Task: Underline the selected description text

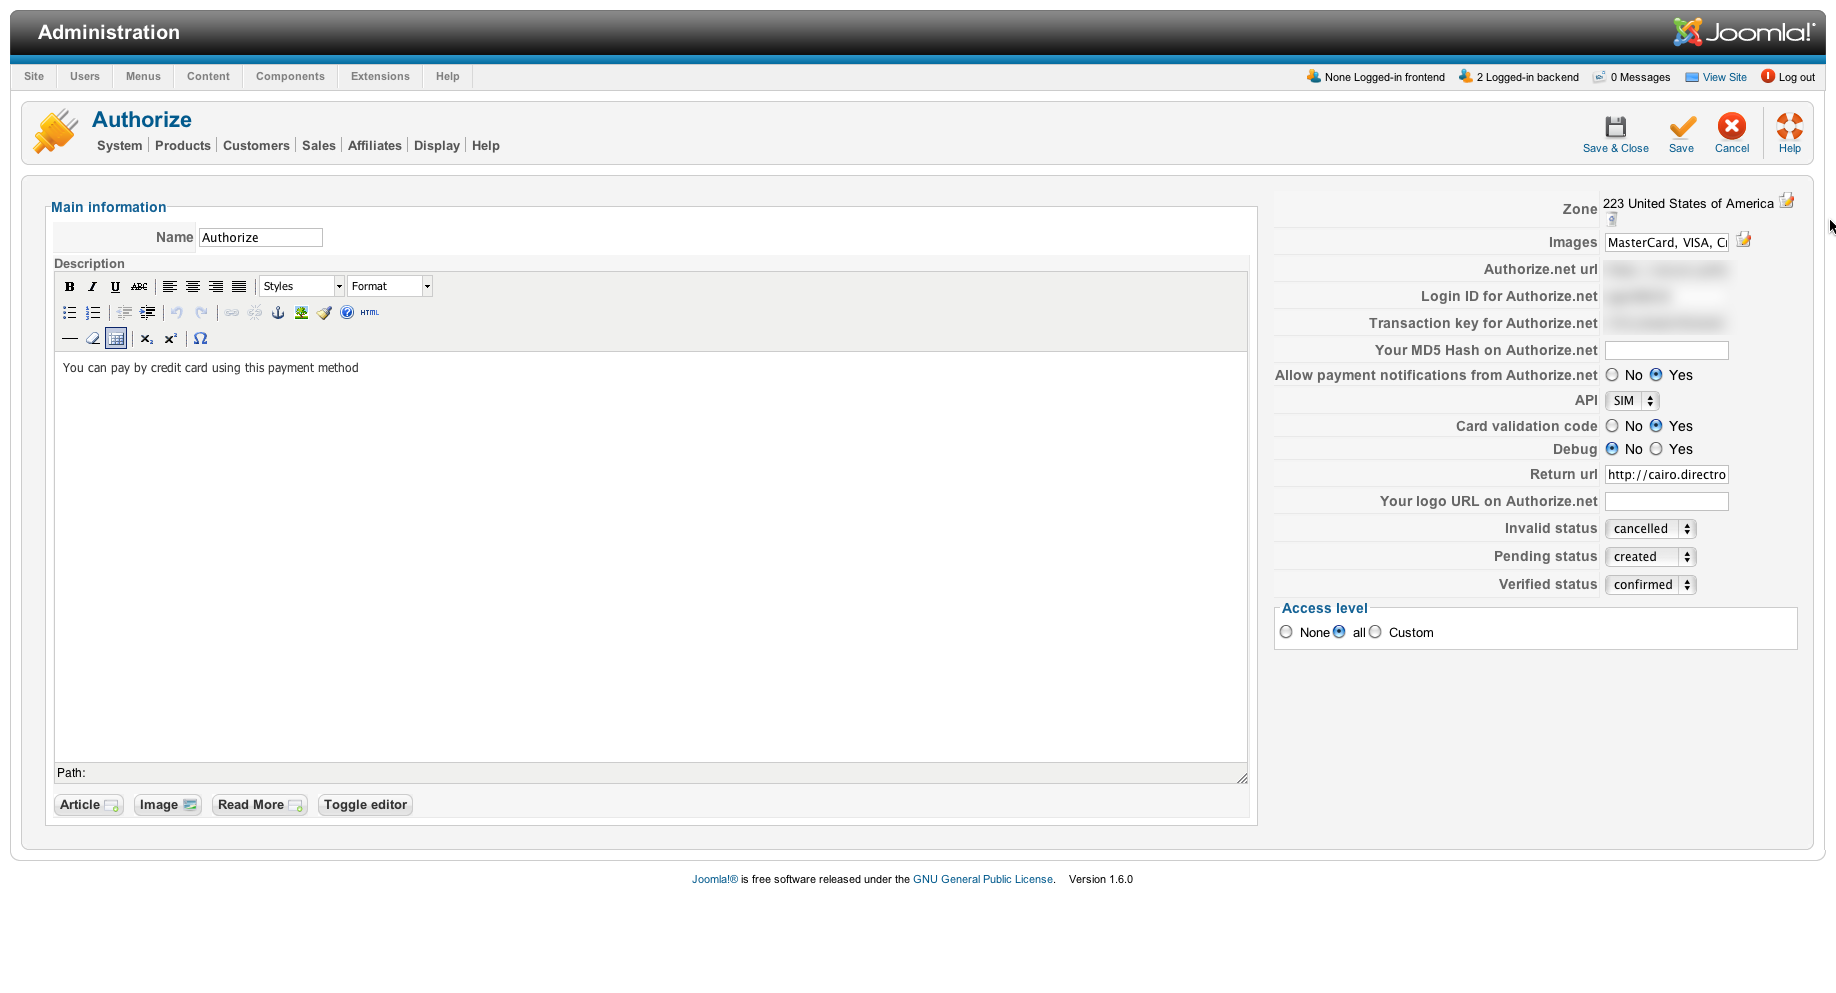Action: (116, 286)
